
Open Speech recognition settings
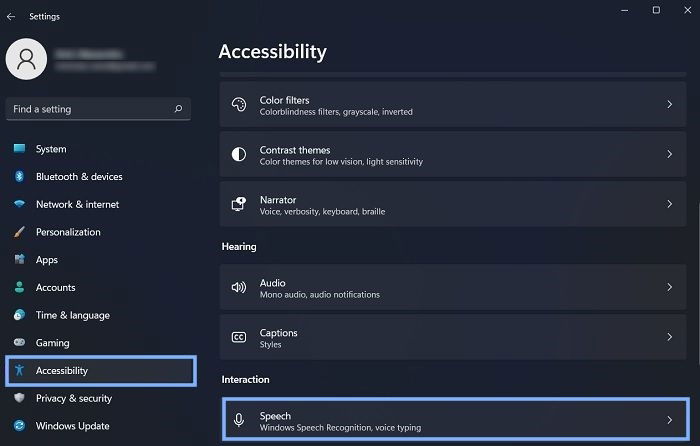pyautogui.click(x=455, y=420)
